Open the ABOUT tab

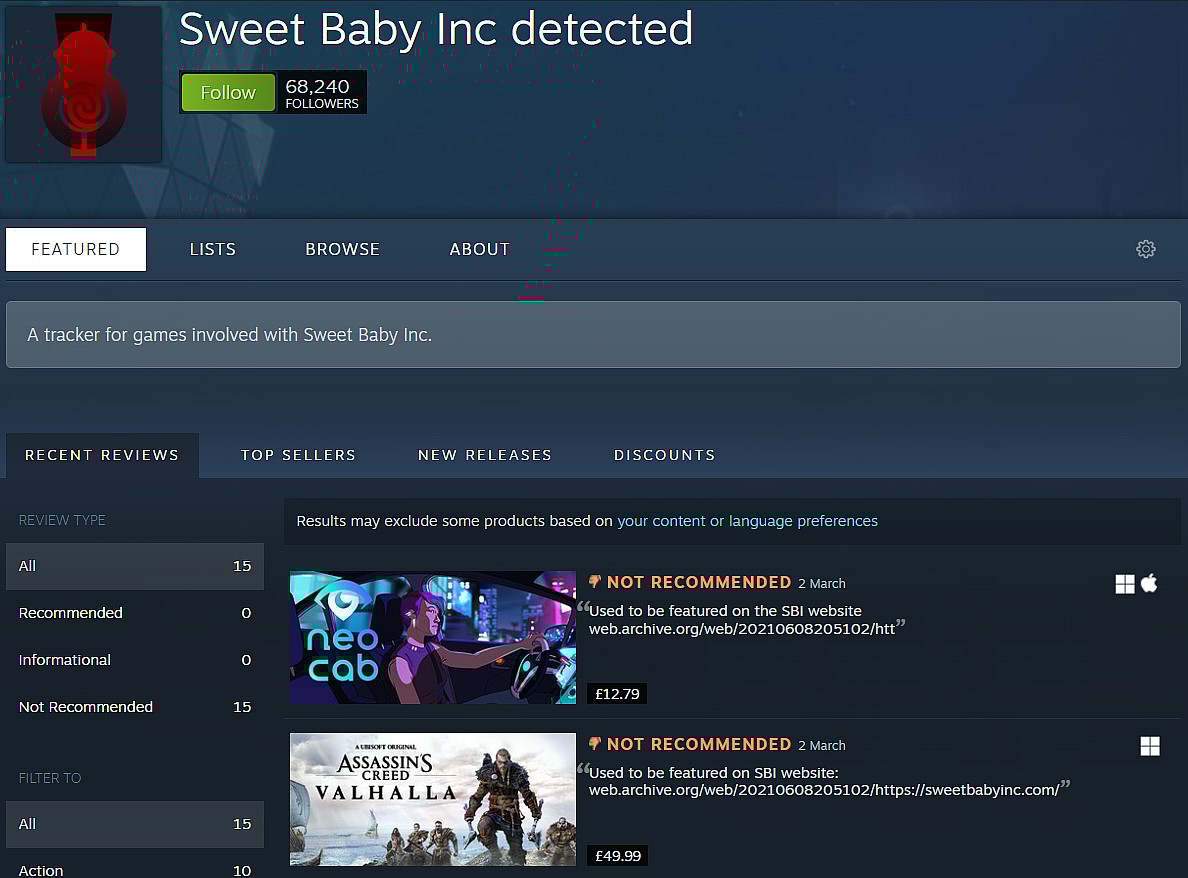pyautogui.click(x=479, y=249)
